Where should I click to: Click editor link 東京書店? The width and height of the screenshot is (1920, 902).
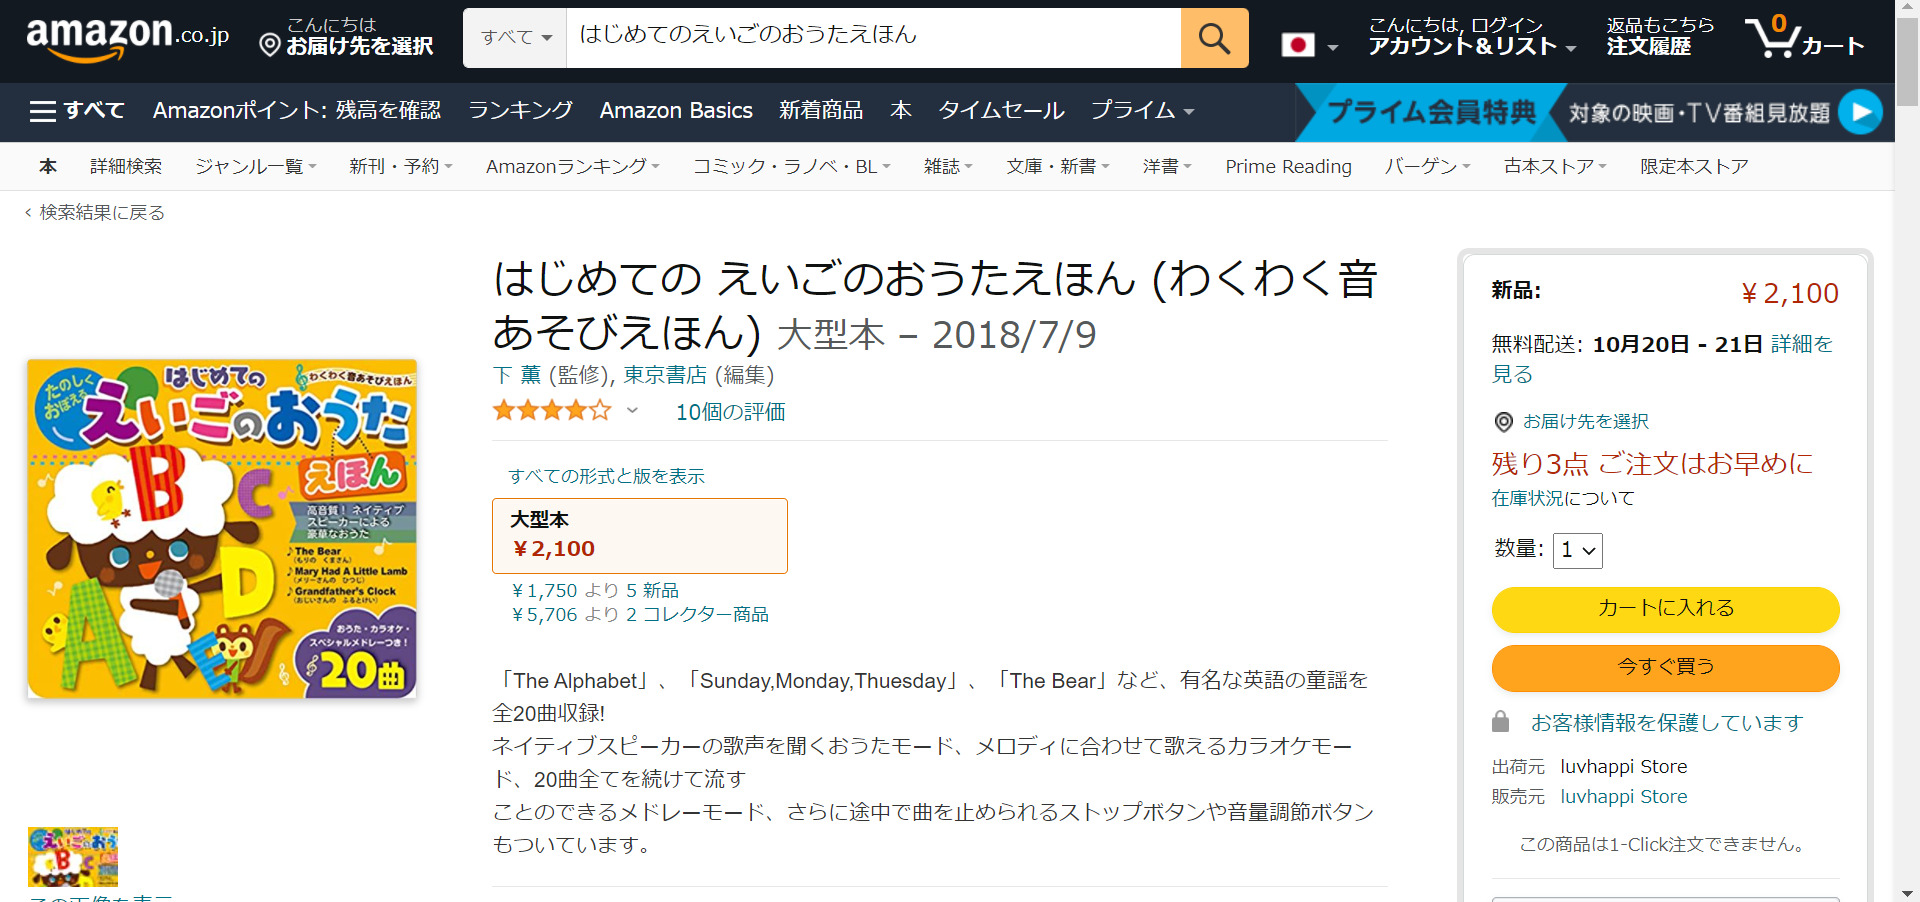(665, 375)
